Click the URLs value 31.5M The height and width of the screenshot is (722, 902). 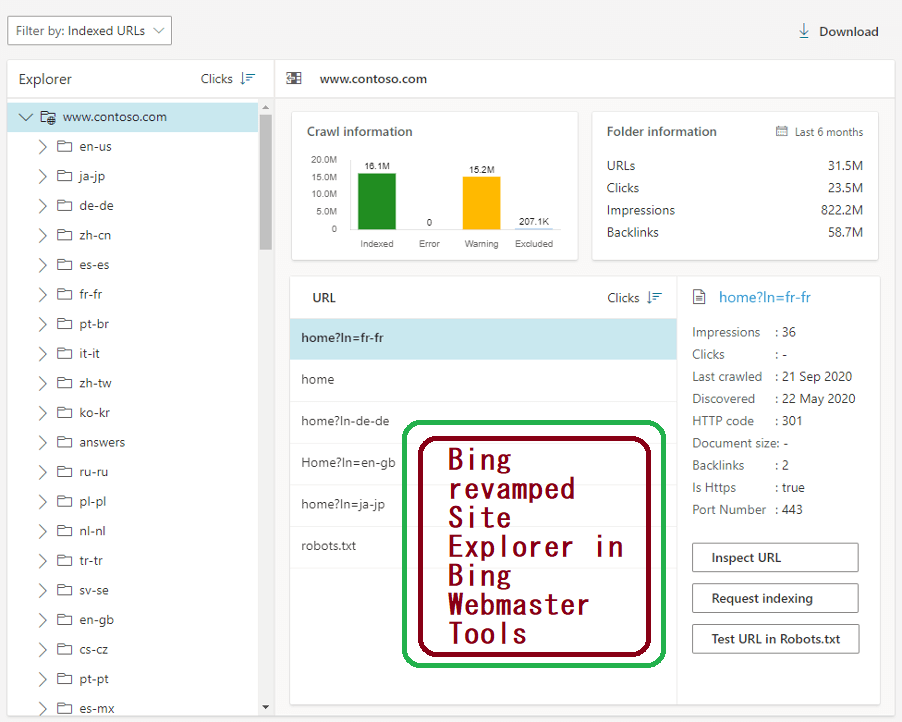845,166
